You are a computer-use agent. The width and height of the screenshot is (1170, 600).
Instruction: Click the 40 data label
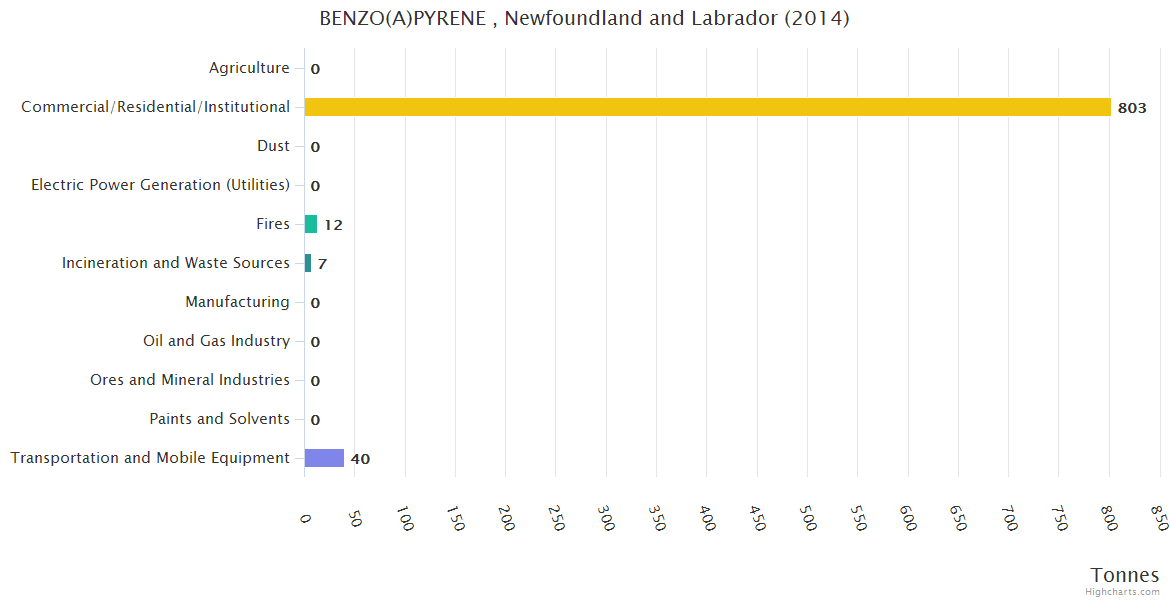click(360, 459)
